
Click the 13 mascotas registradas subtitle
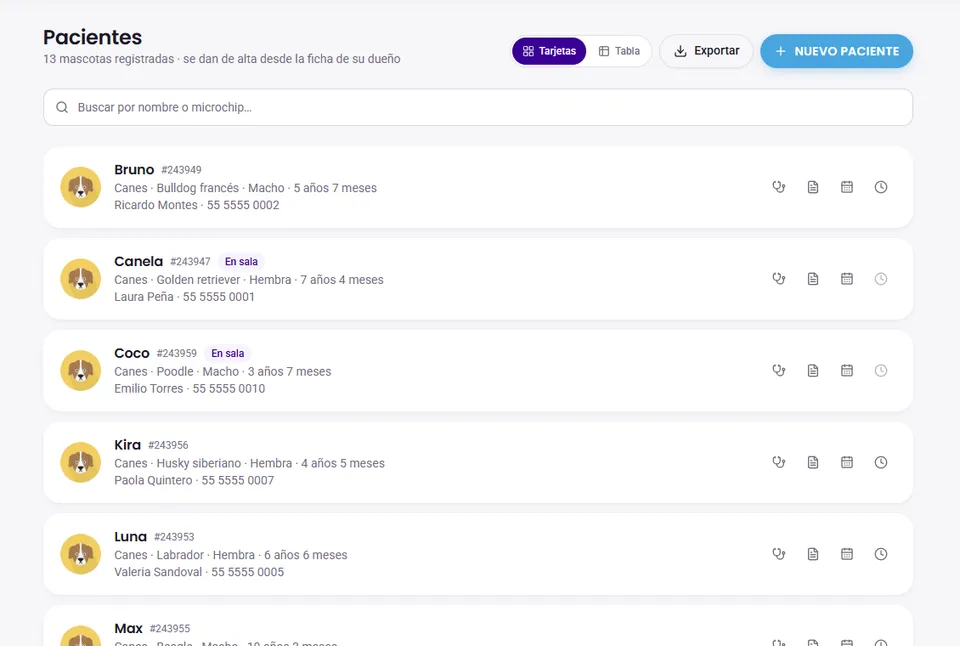pyautogui.click(x=222, y=59)
